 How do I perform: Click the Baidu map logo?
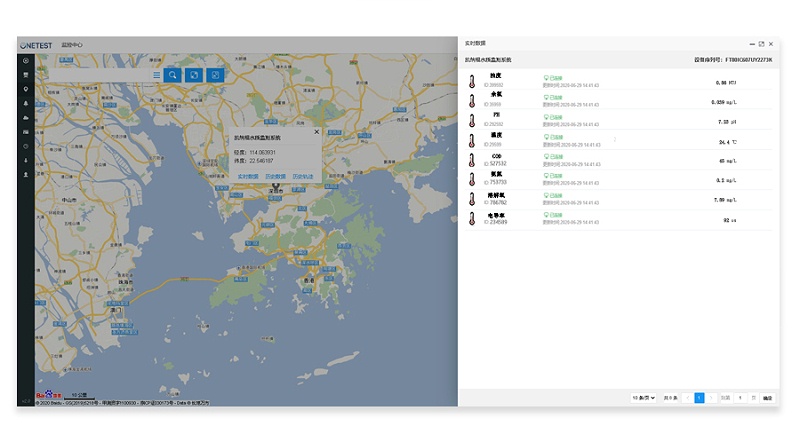48,395
